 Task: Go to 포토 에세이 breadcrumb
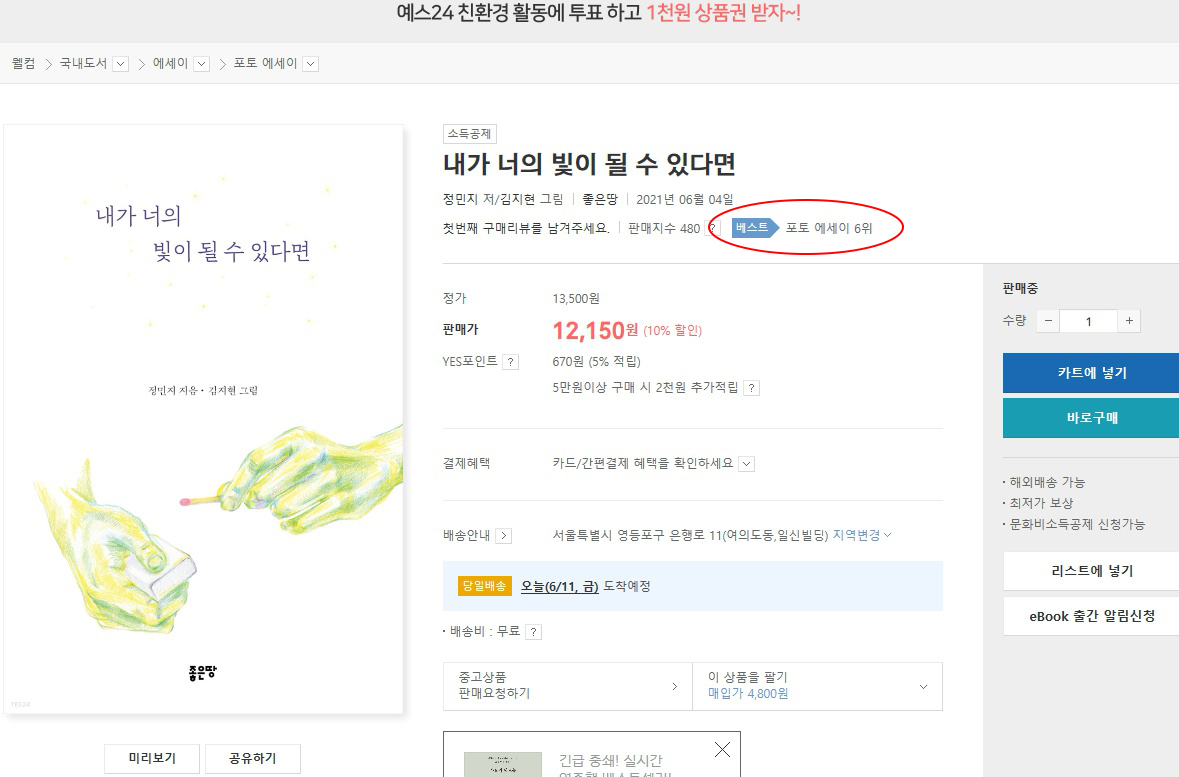[x=265, y=64]
